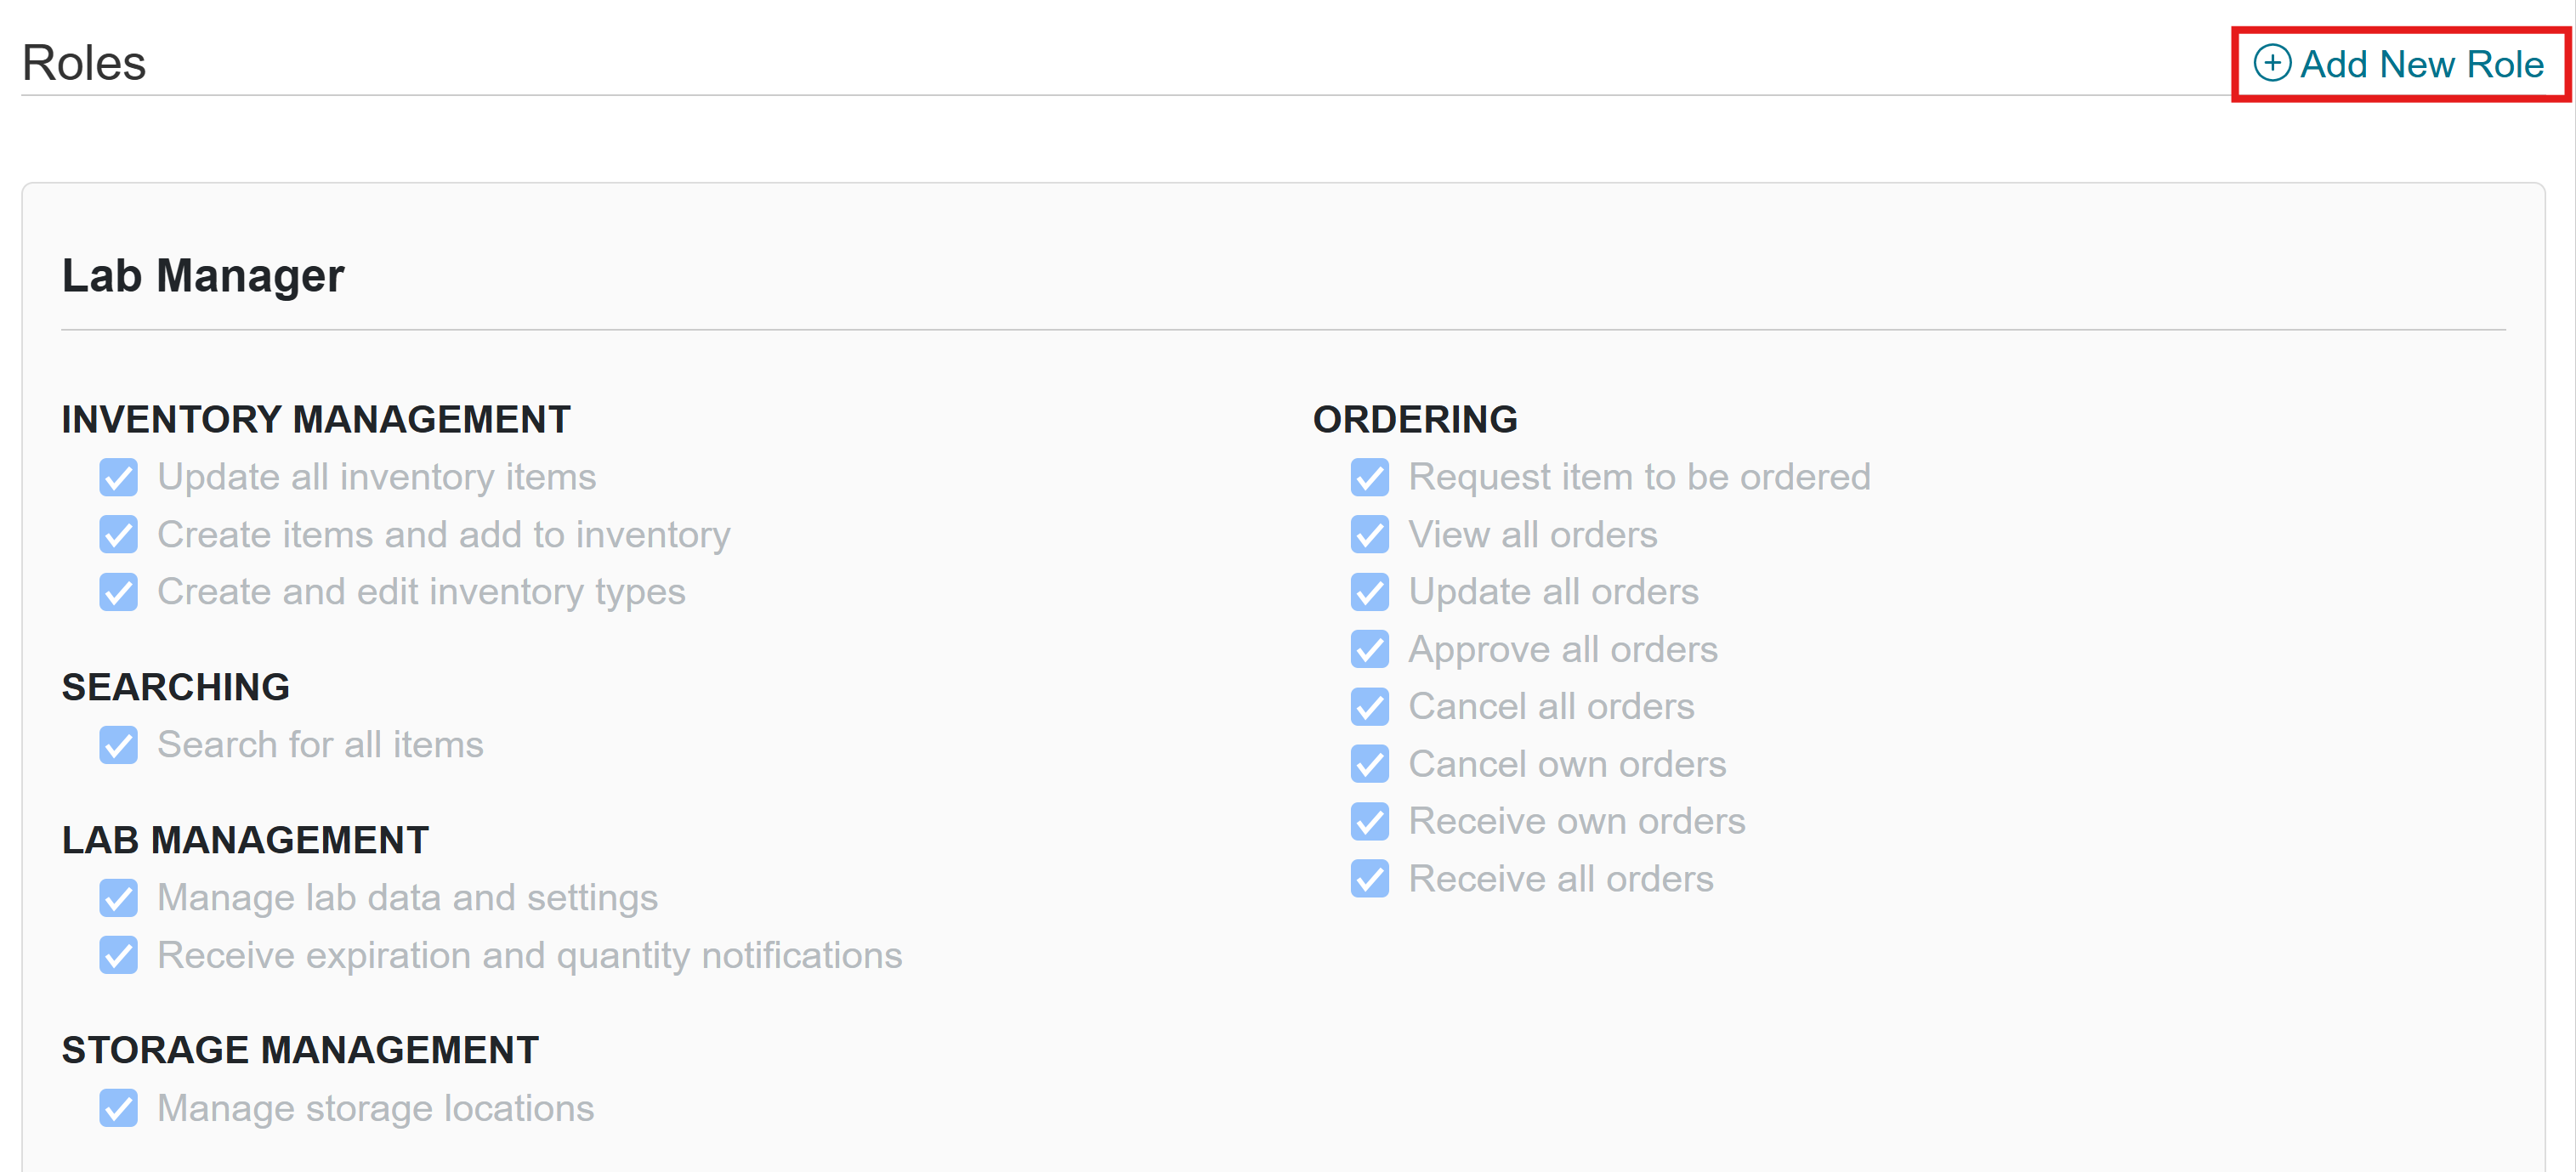This screenshot has width=2576, height=1172.
Task: Uncheck Search for all items
Action: (x=118, y=745)
